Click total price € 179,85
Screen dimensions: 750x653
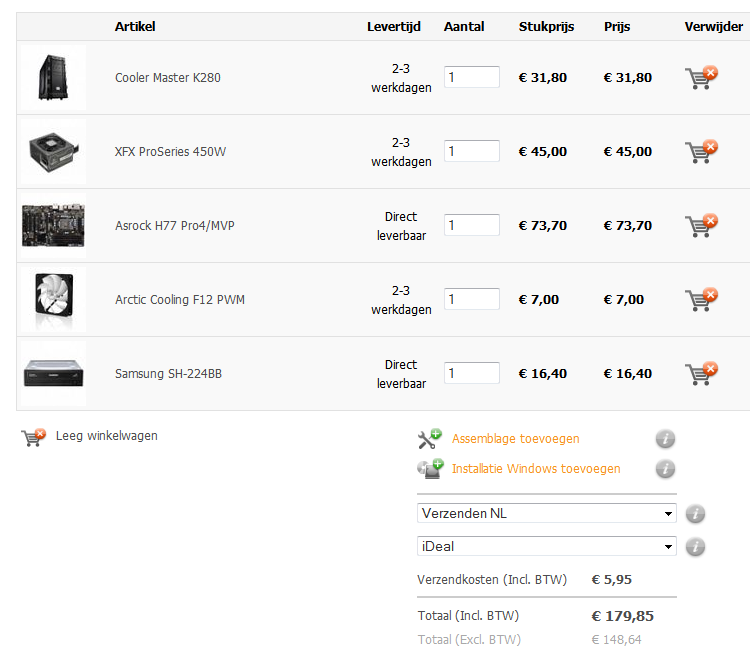coord(622,616)
